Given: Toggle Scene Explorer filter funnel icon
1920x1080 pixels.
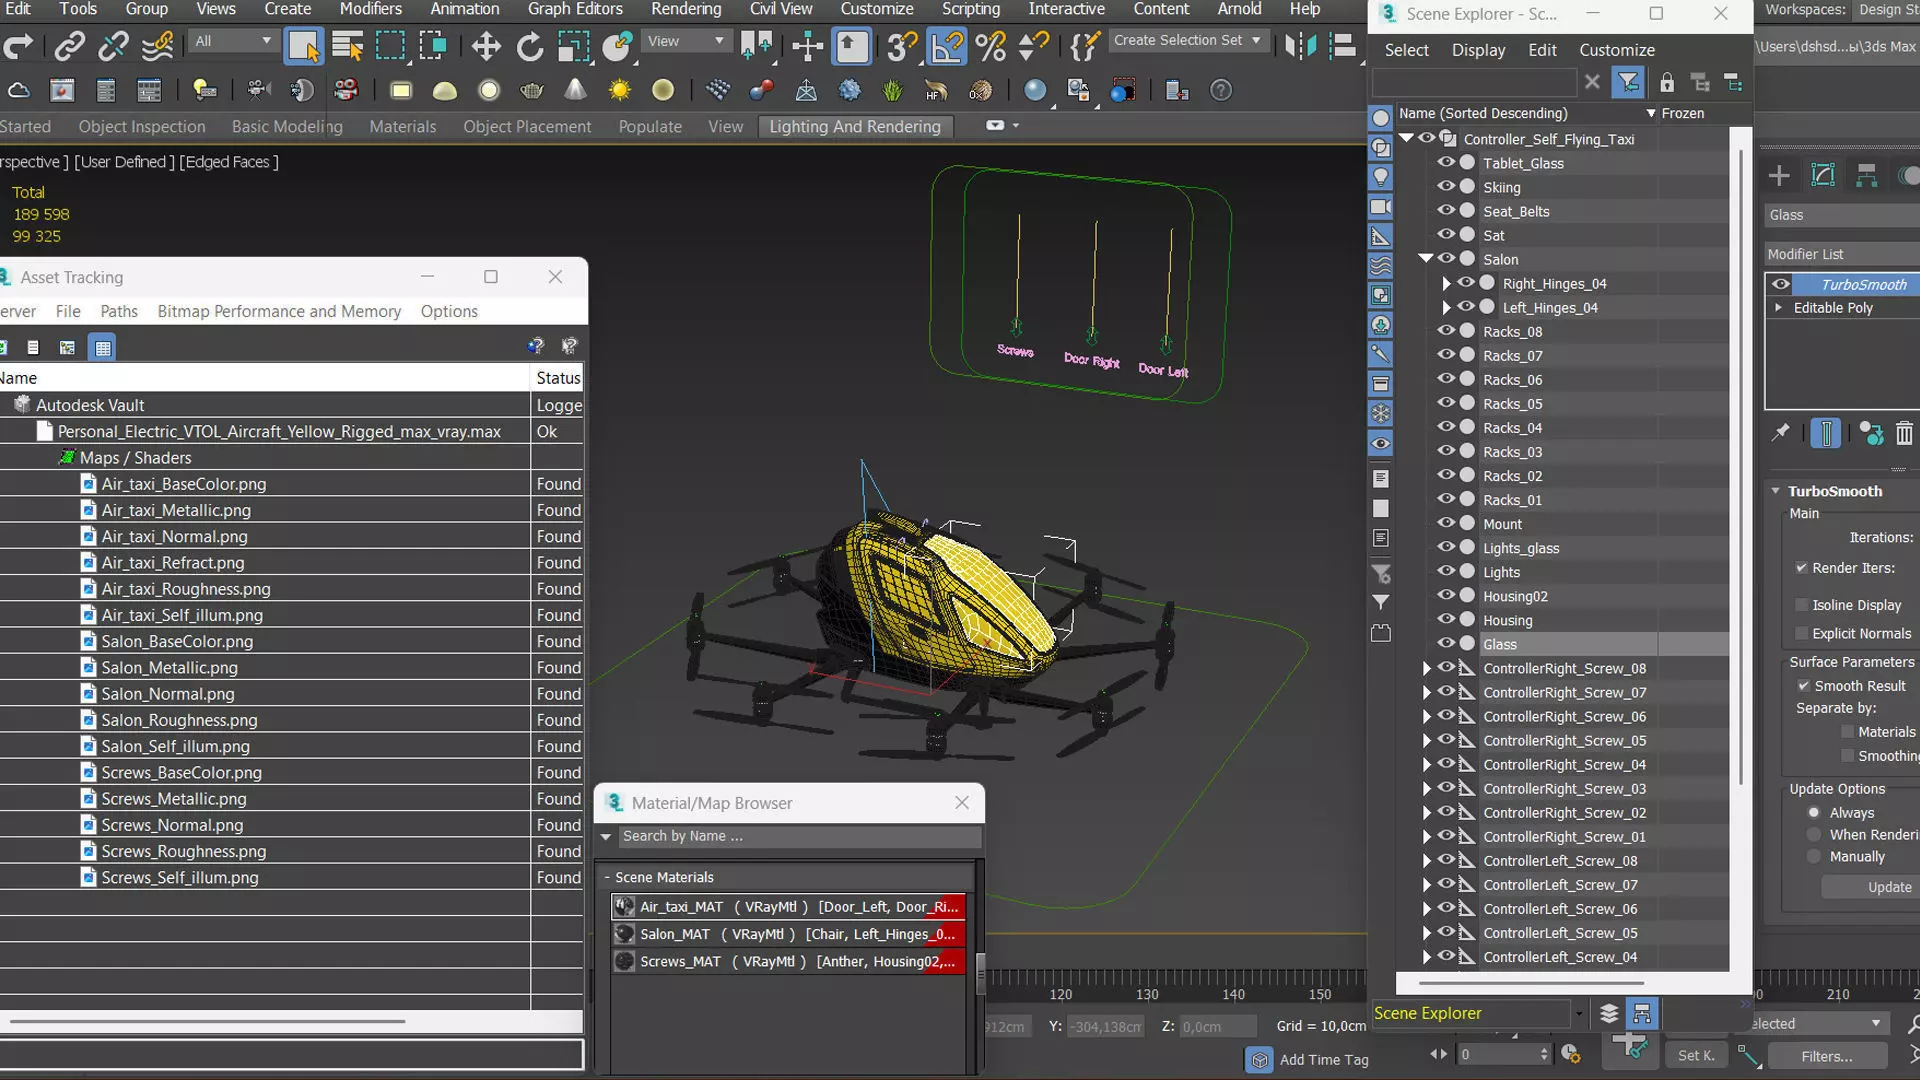Looking at the screenshot, I should [1628, 82].
